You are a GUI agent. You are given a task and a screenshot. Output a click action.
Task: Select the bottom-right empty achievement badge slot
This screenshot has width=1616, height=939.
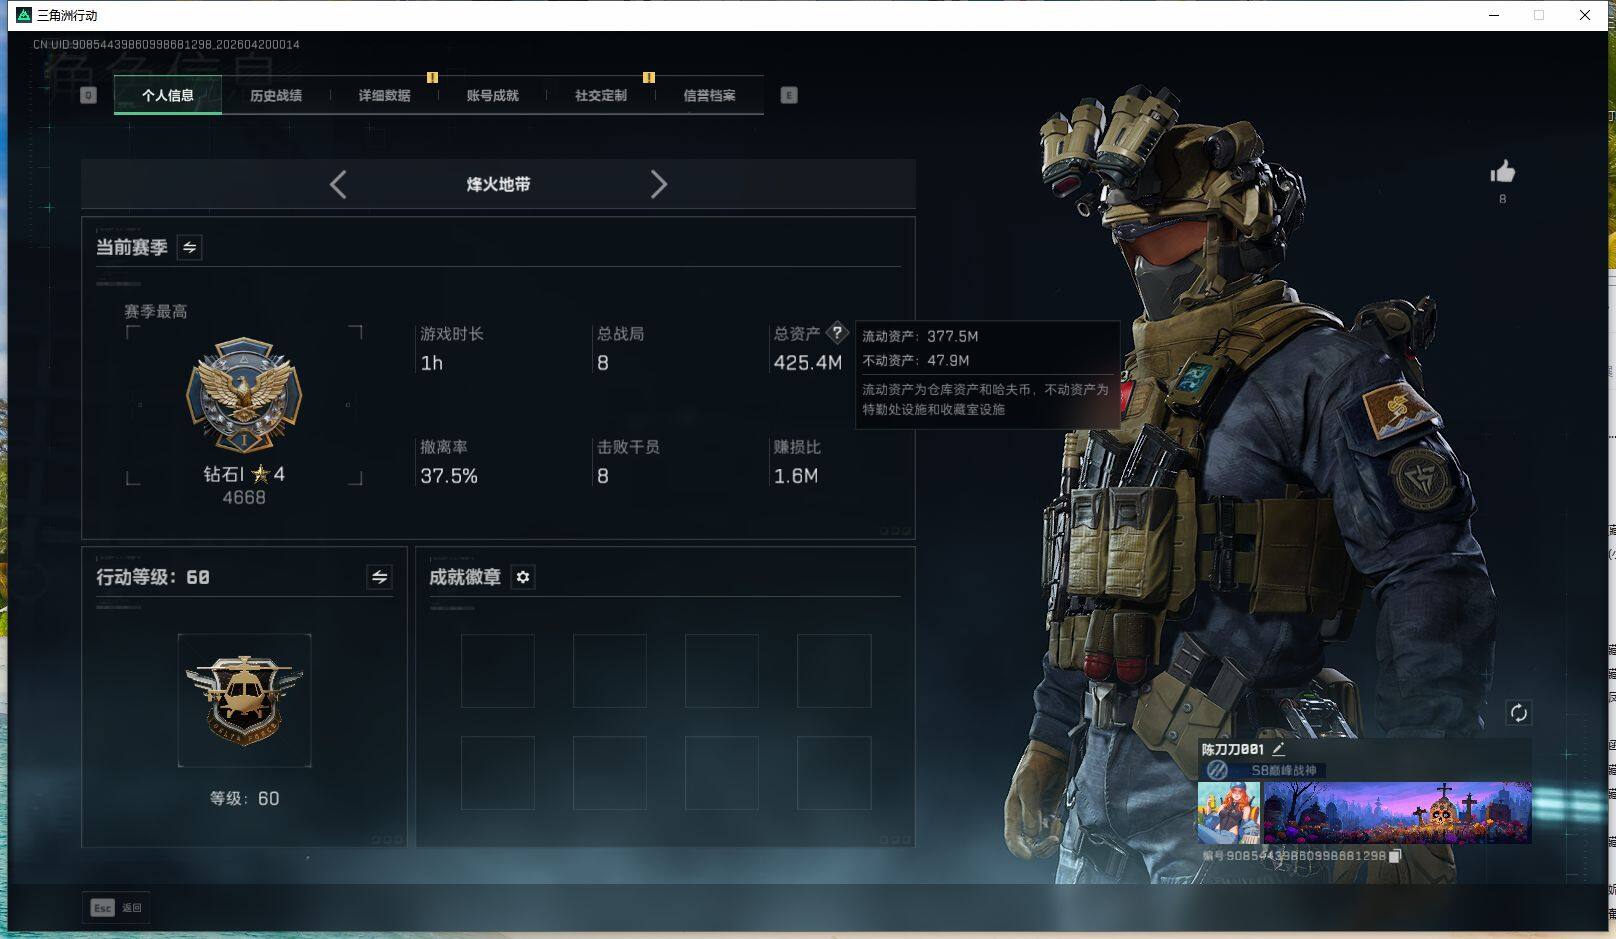click(x=834, y=773)
